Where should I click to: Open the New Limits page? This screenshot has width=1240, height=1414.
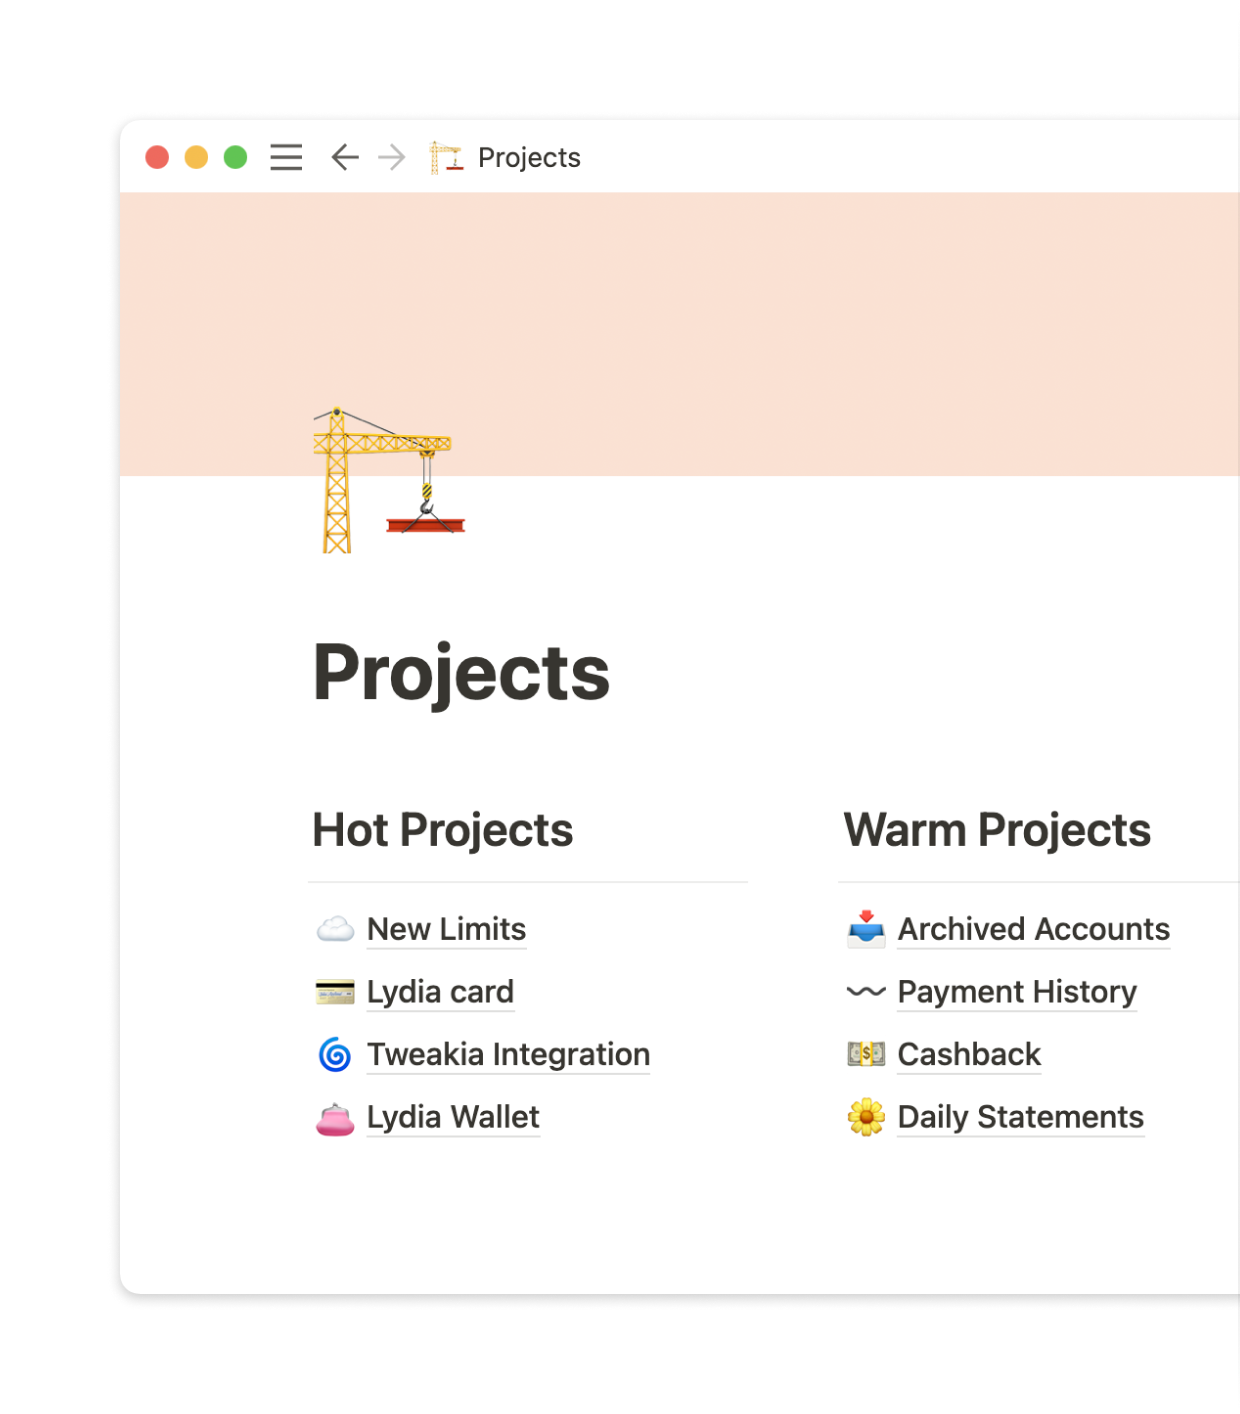pyautogui.click(x=446, y=930)
